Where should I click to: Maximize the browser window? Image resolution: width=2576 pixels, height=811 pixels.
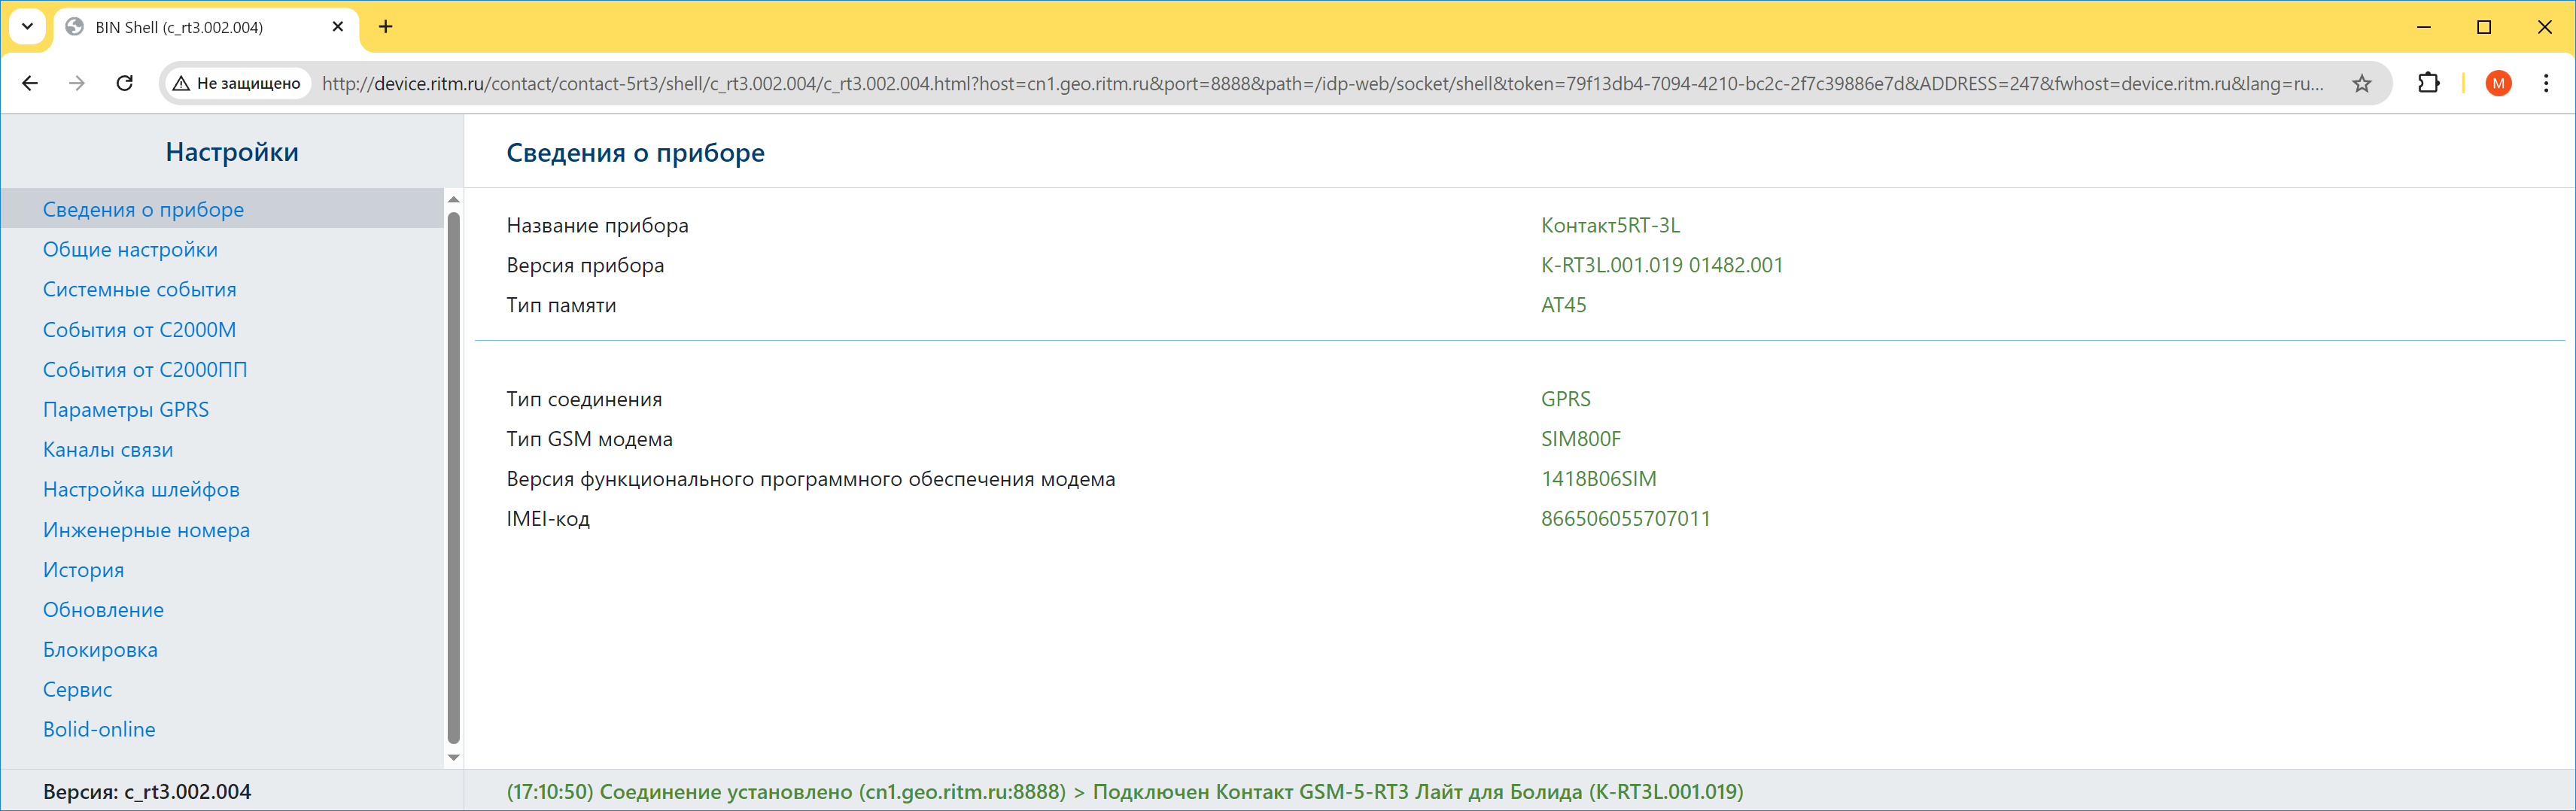[2484, 27]
